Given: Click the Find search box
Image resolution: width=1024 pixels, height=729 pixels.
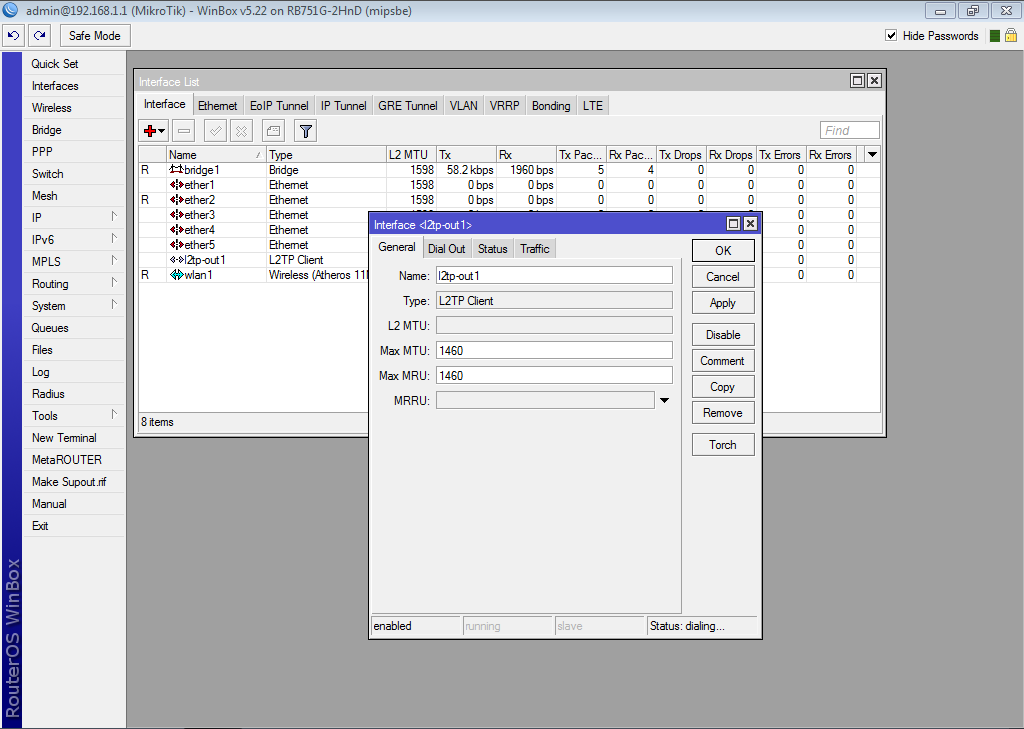Looking at the screenshot, I should (x=850, y=131).
